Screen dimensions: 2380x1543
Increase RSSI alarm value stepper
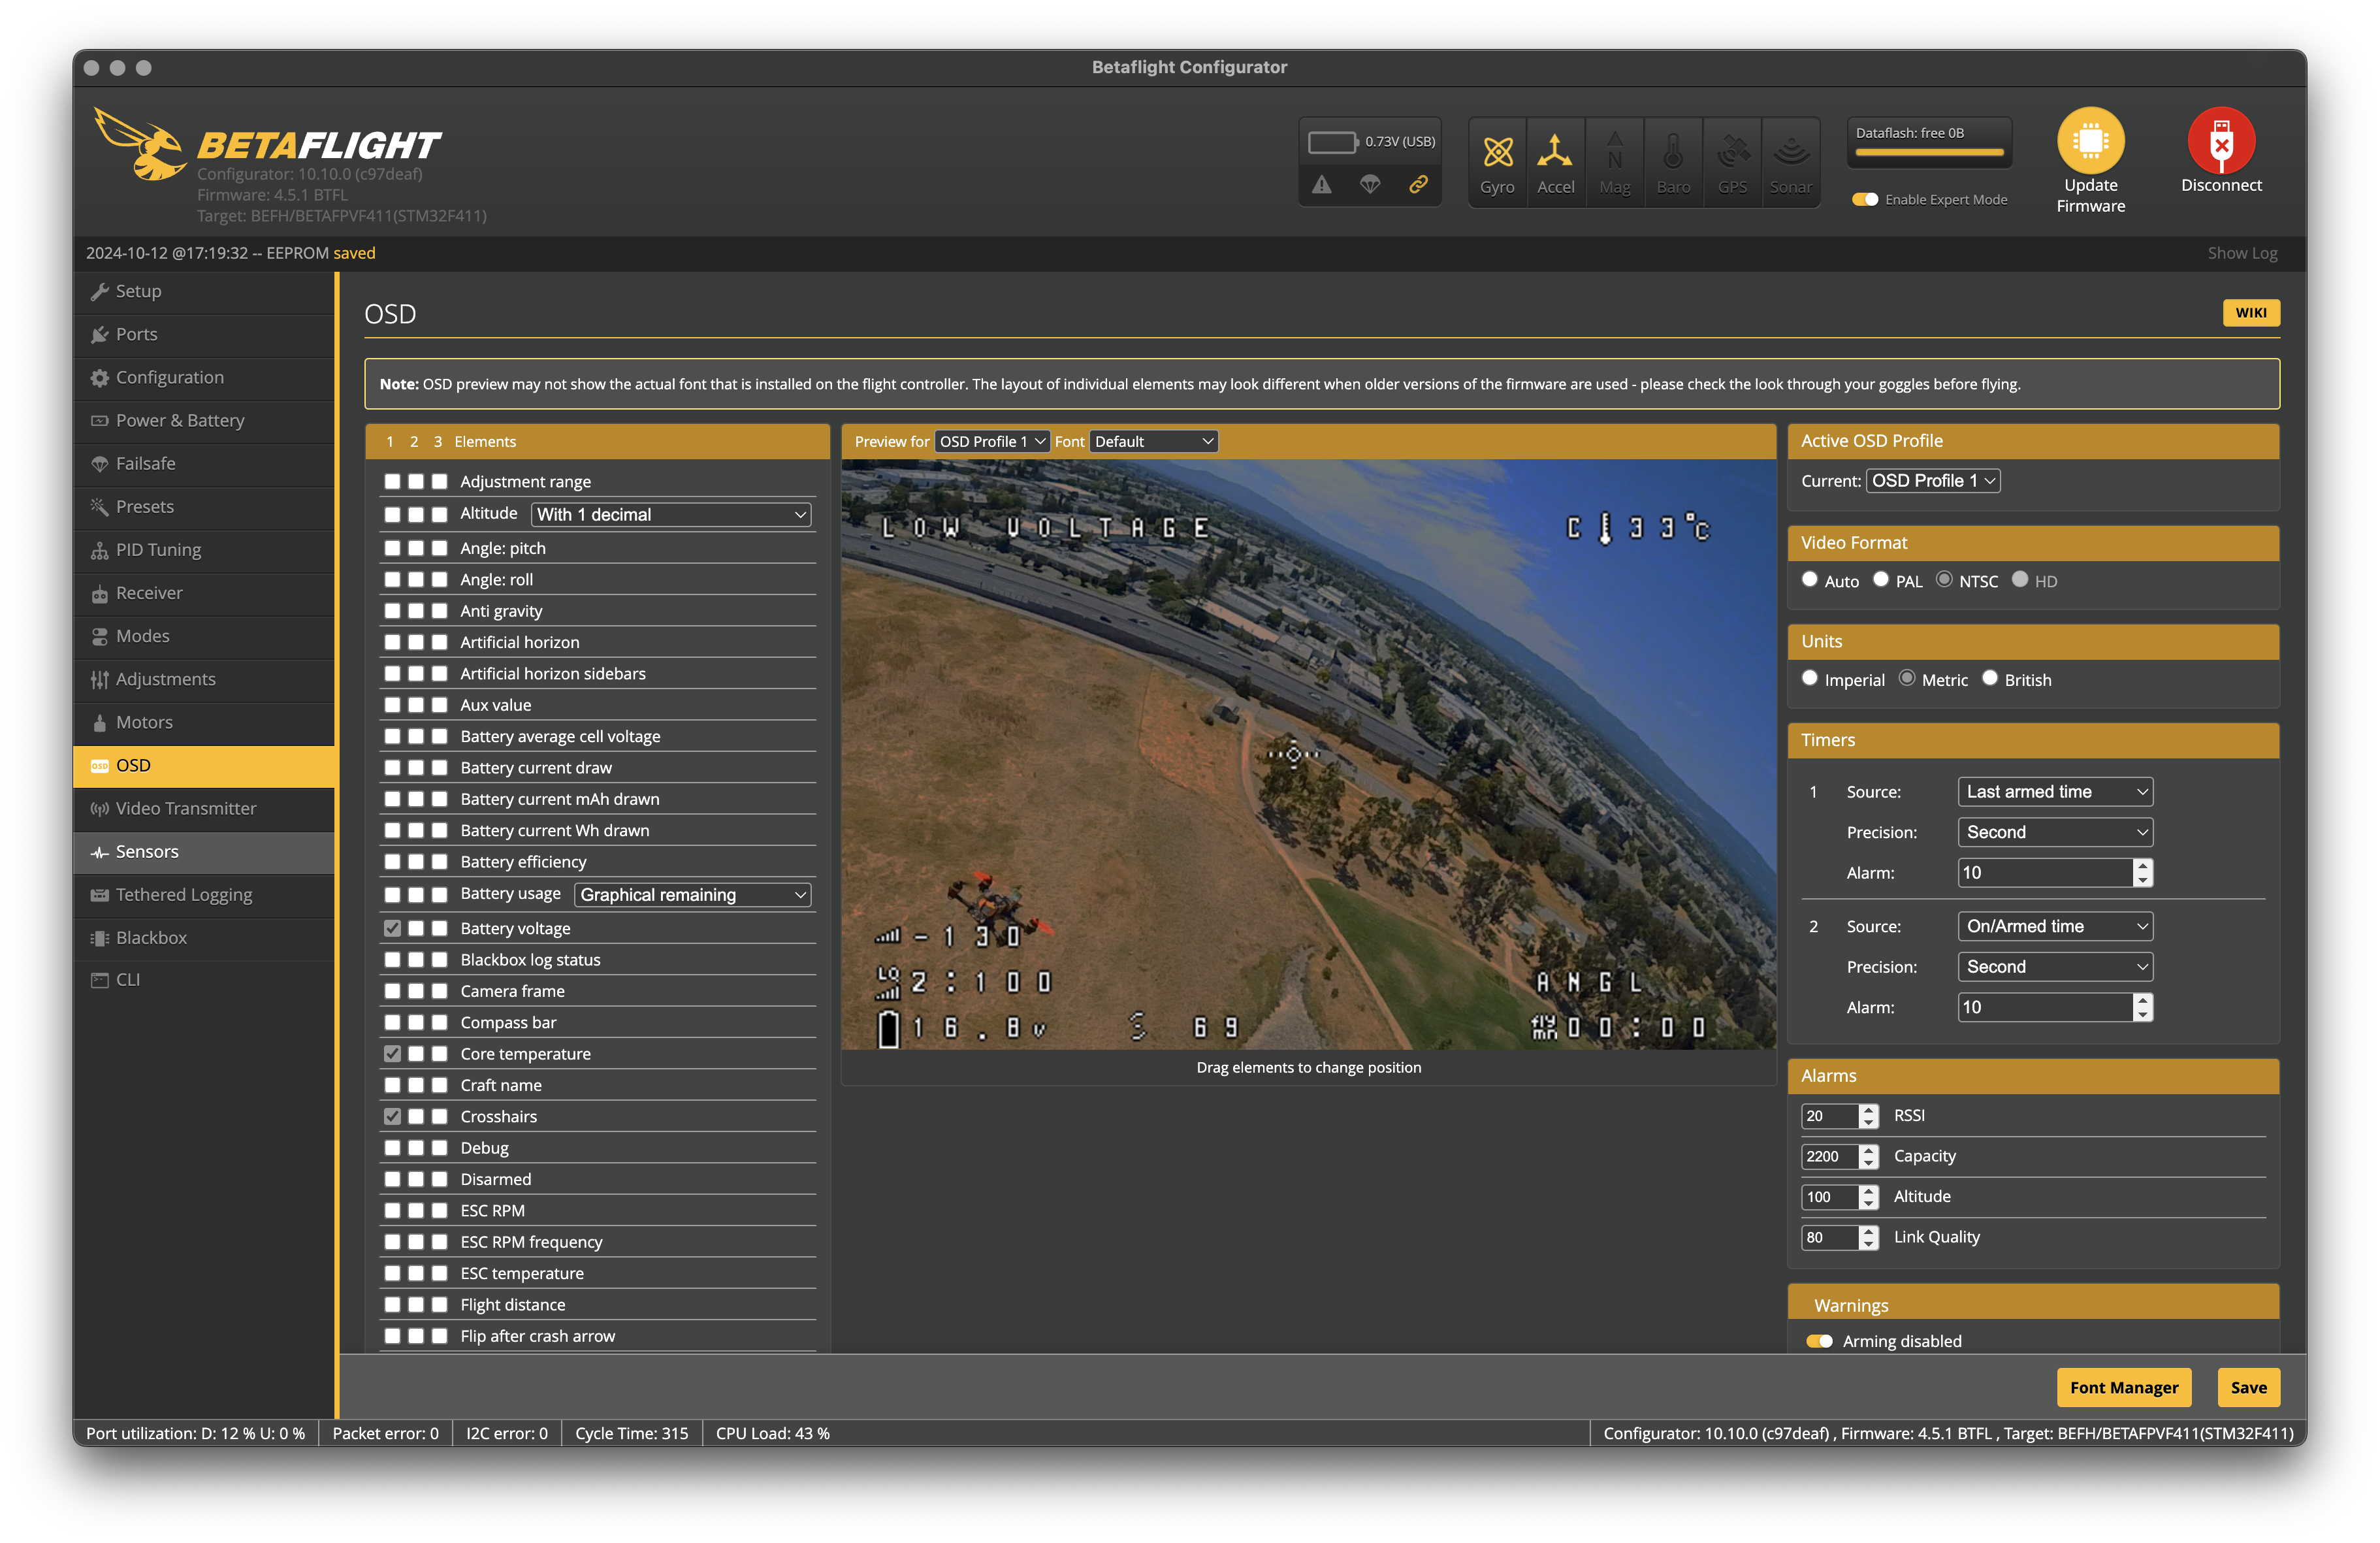(x=1868, y=1110)
